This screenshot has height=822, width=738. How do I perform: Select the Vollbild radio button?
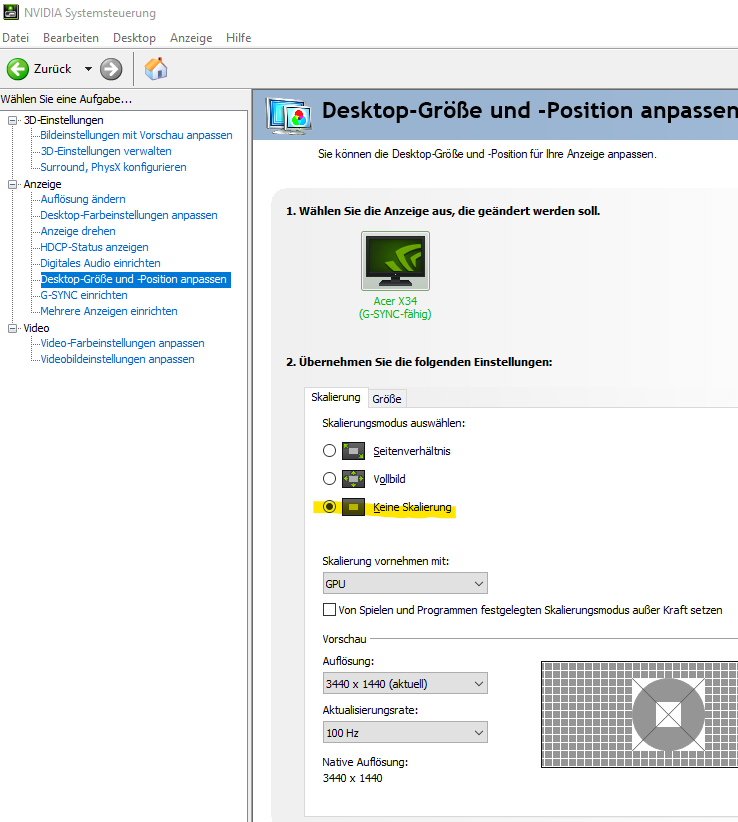coord(329,479)
